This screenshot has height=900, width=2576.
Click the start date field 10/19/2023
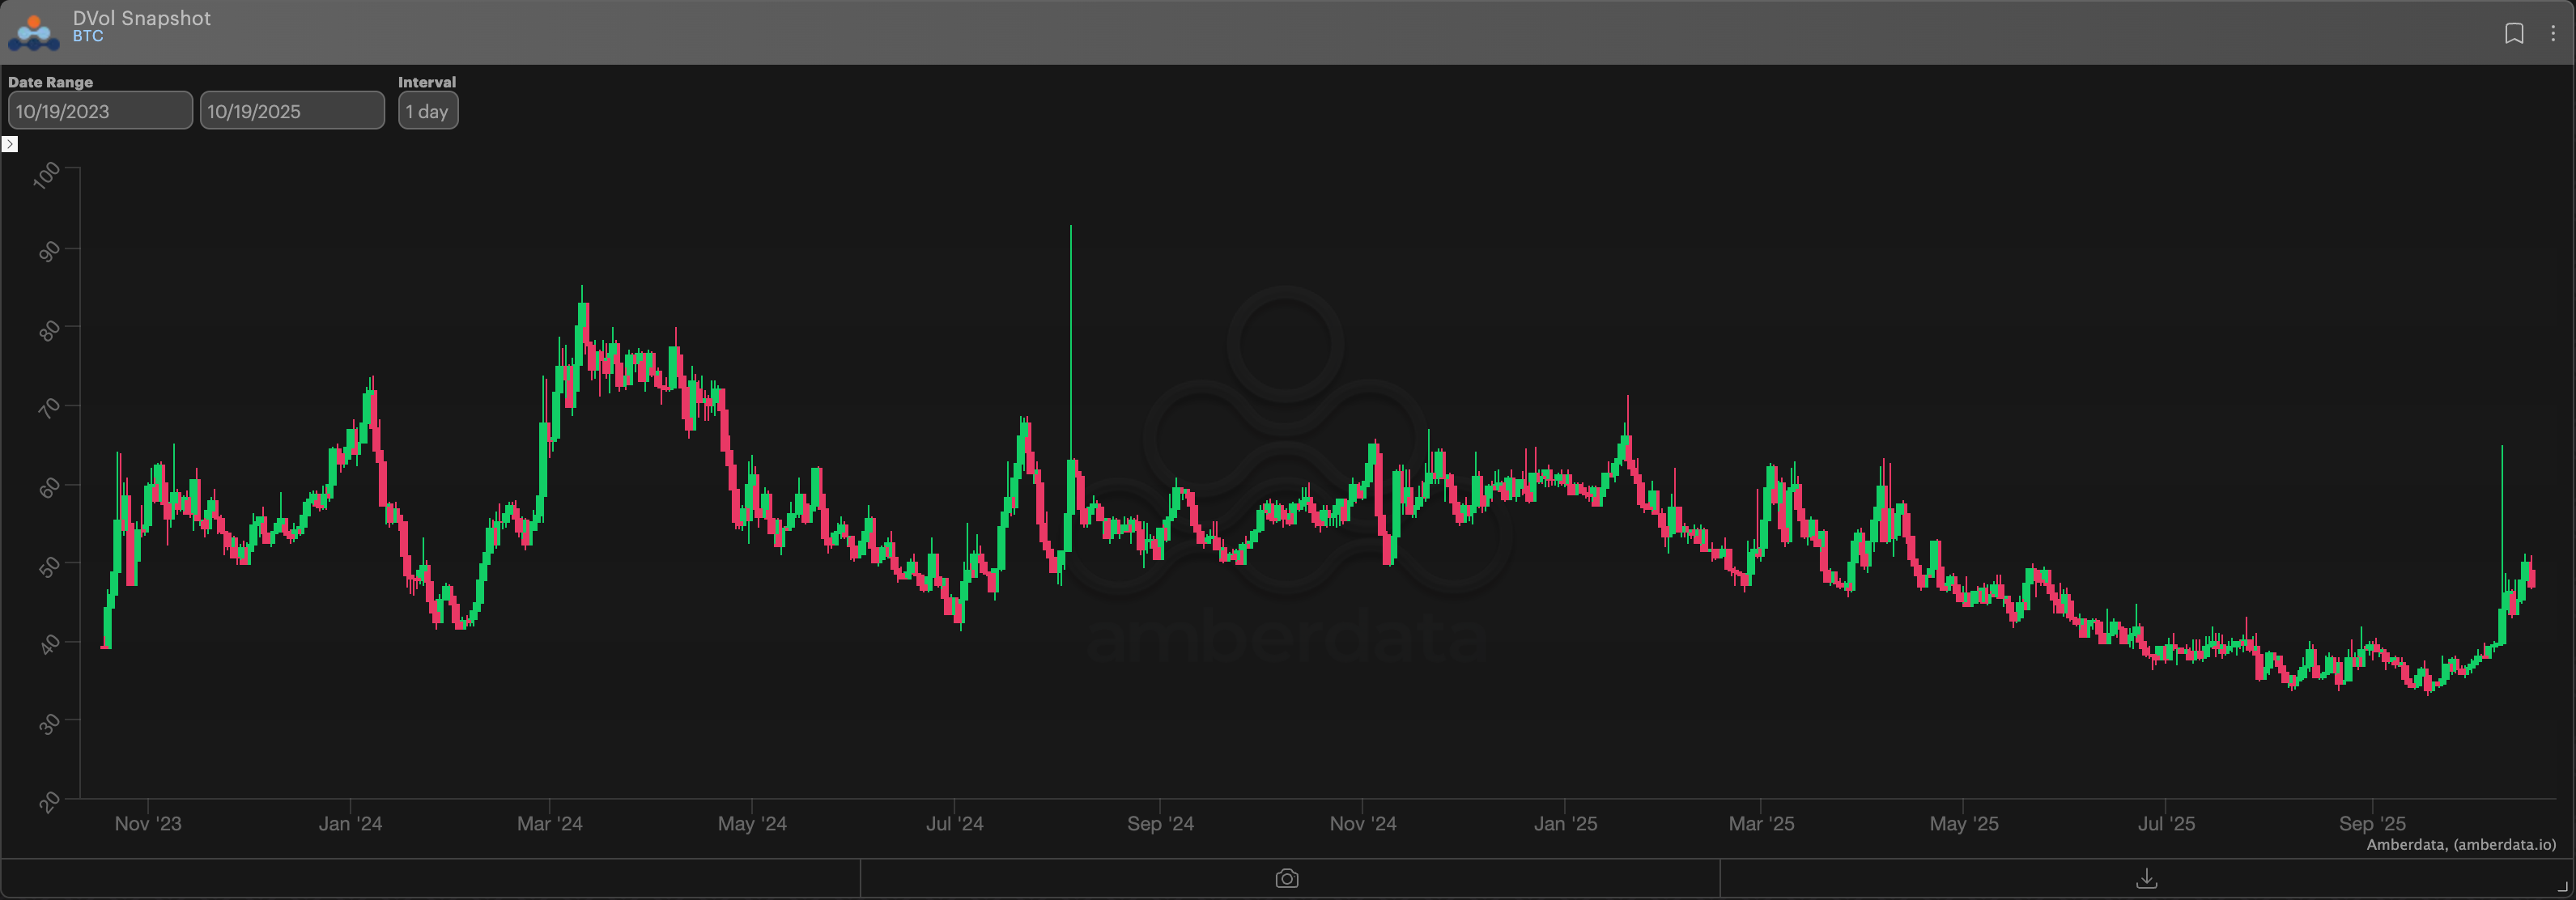(x=100, y=111)
